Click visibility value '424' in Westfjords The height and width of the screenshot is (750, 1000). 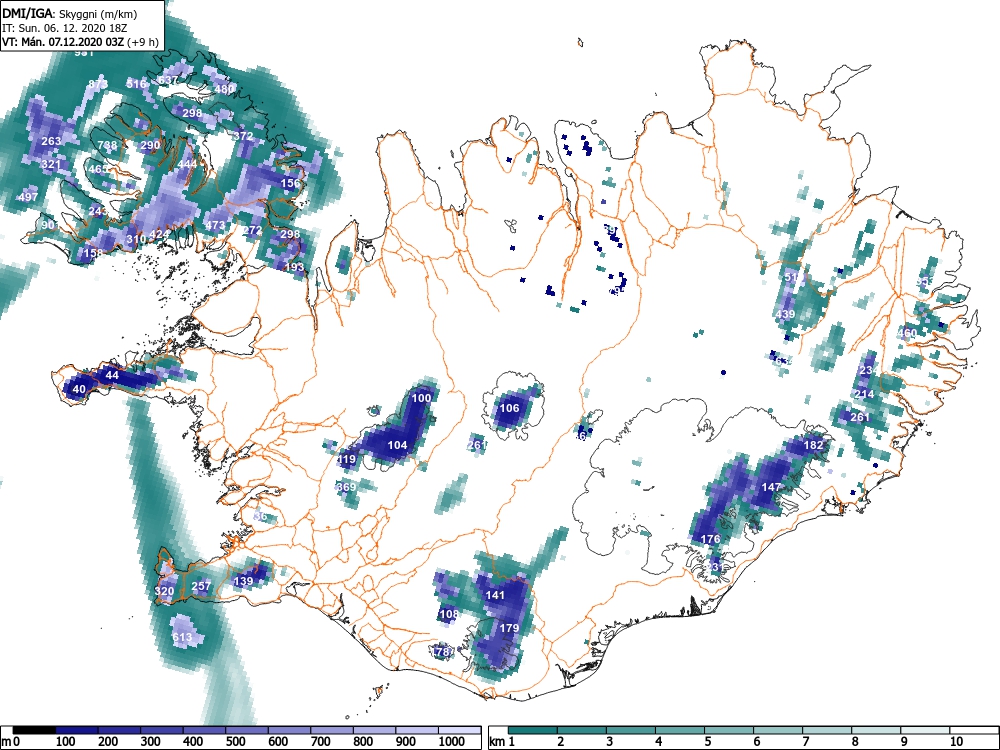(x=159, y=235)
